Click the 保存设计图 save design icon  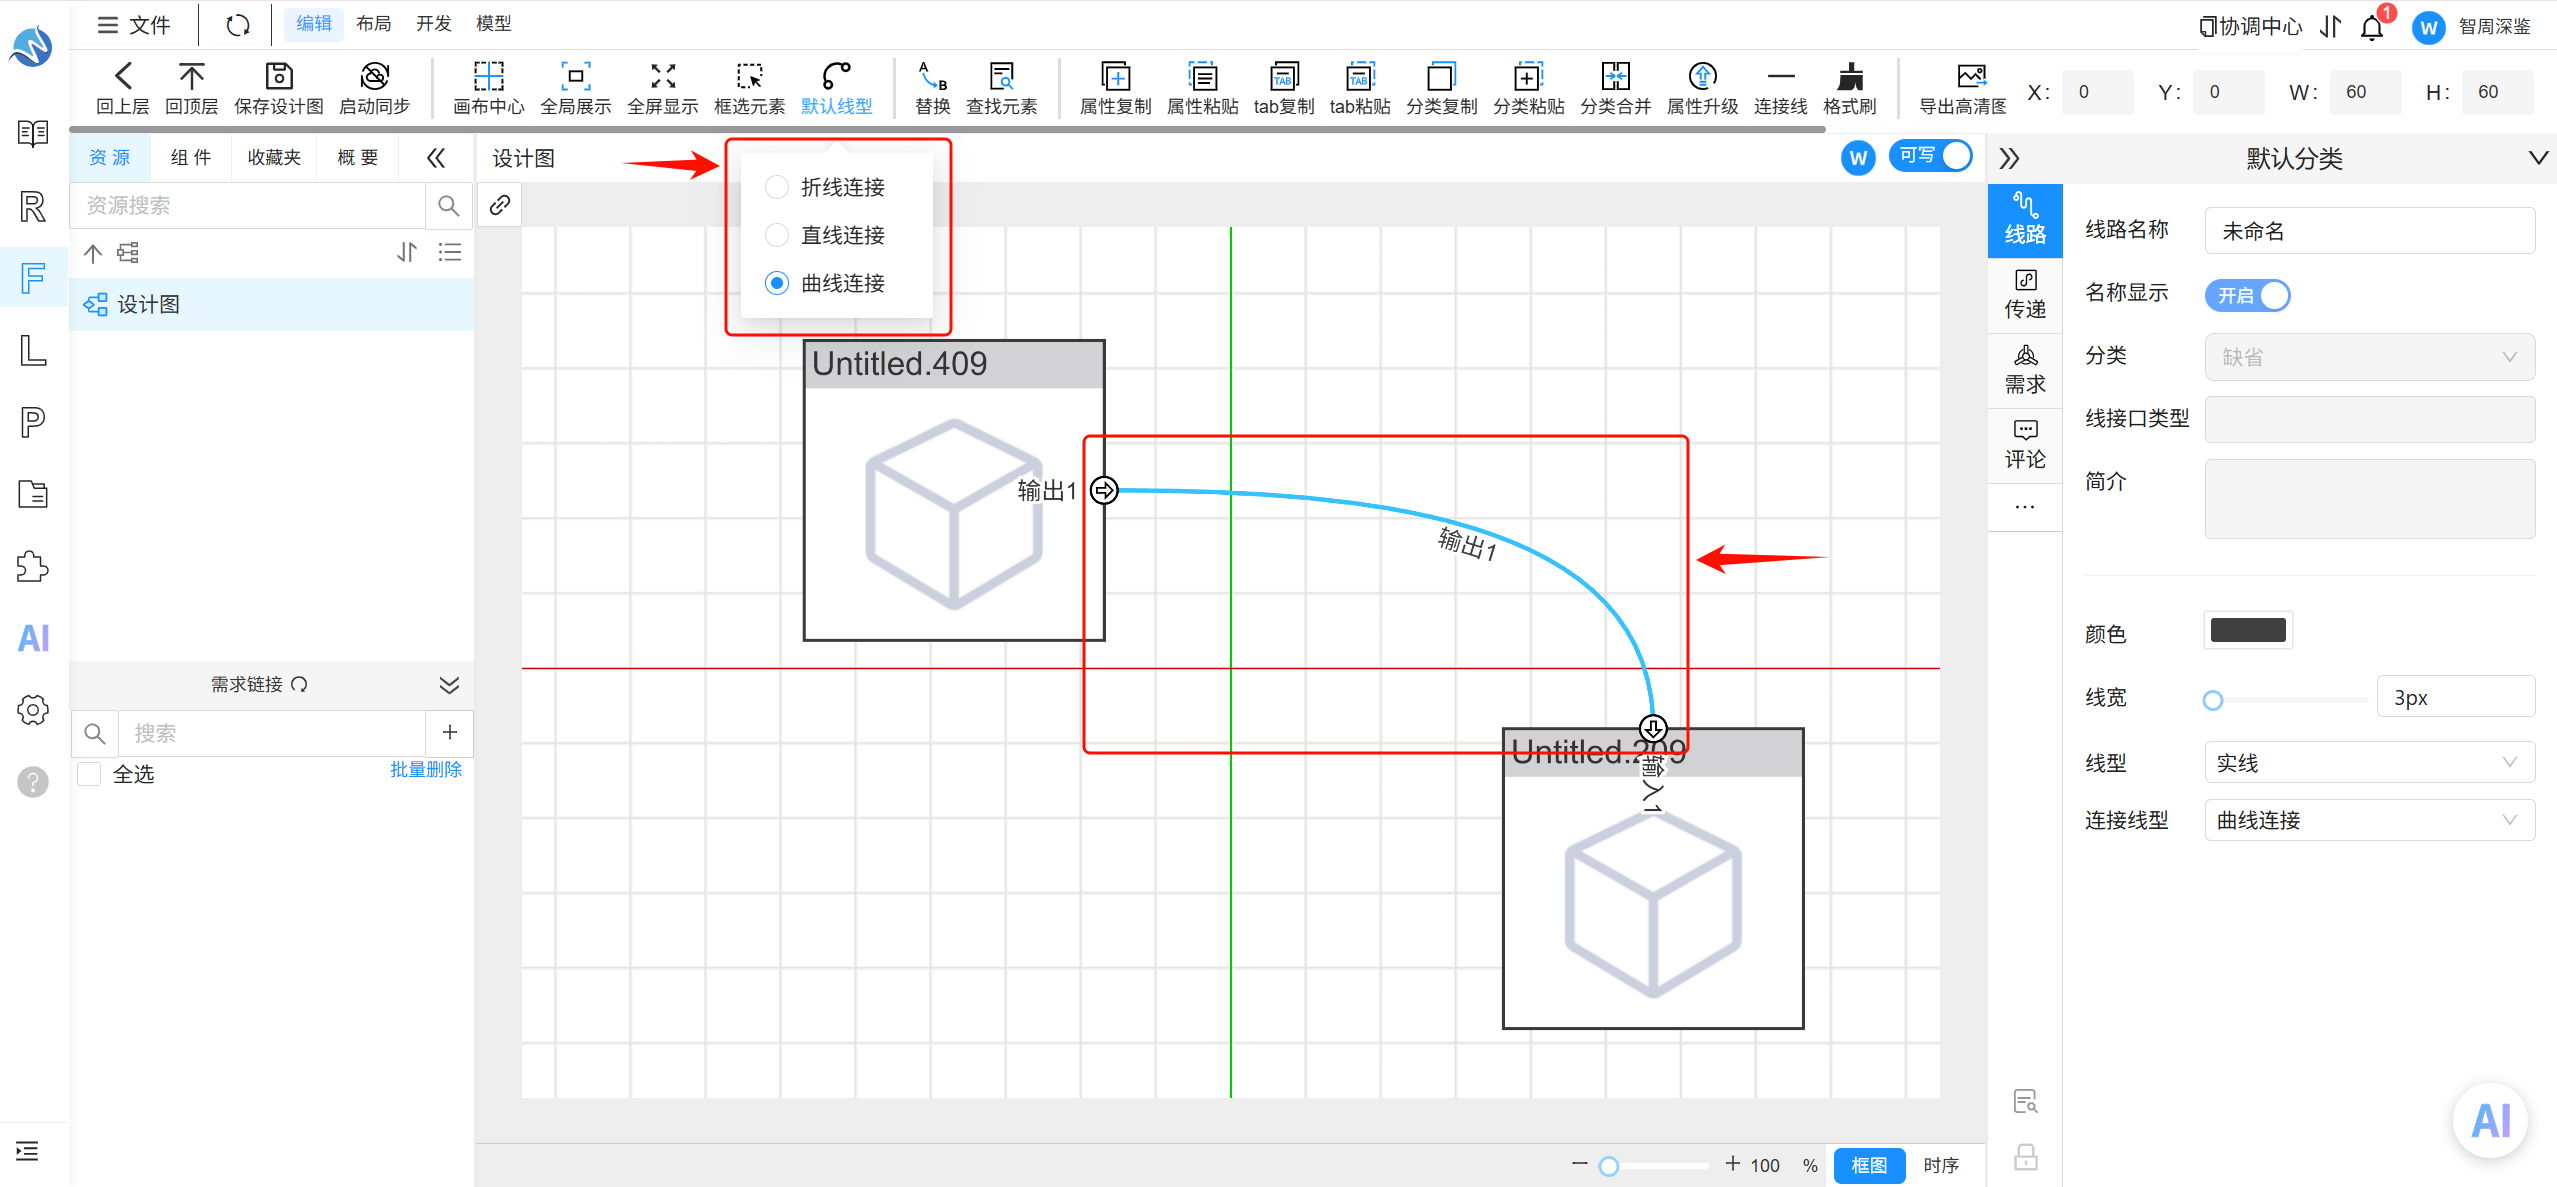tap(278, 76)
